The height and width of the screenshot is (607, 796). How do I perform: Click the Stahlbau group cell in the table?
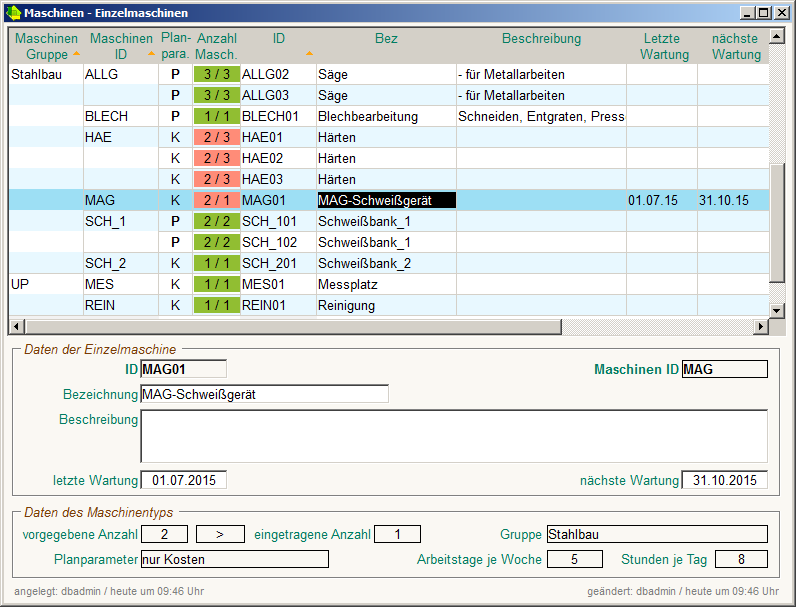46,74
